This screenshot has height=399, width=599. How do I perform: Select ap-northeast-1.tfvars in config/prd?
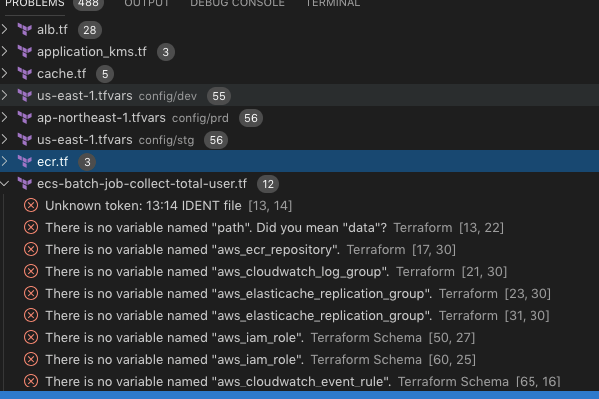pyautogui.click(x=300, y=118)
